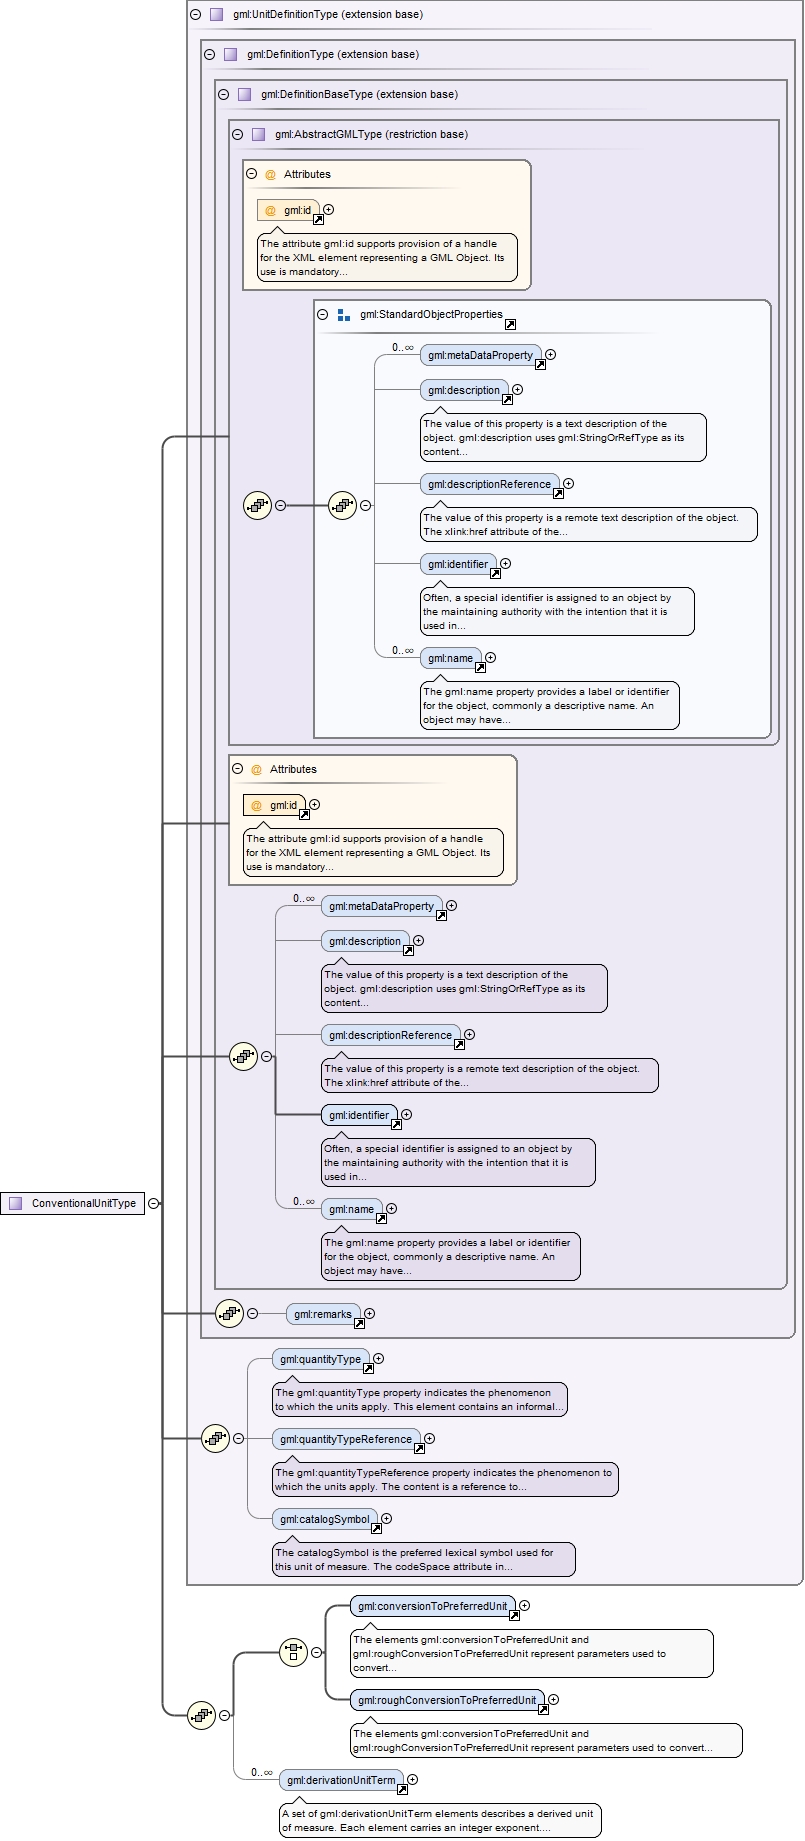Screen dimensions: 805x1841
Task: Expand the gml:quantityType element with plus
Action: tap(378, 1358)
